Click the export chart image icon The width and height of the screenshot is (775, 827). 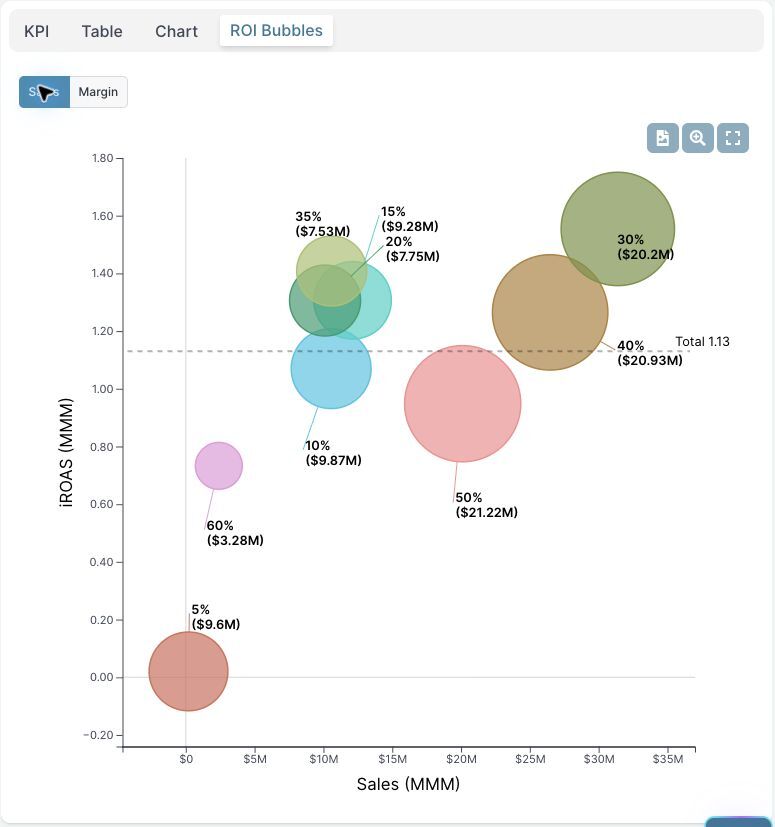(x=663, y=138)
